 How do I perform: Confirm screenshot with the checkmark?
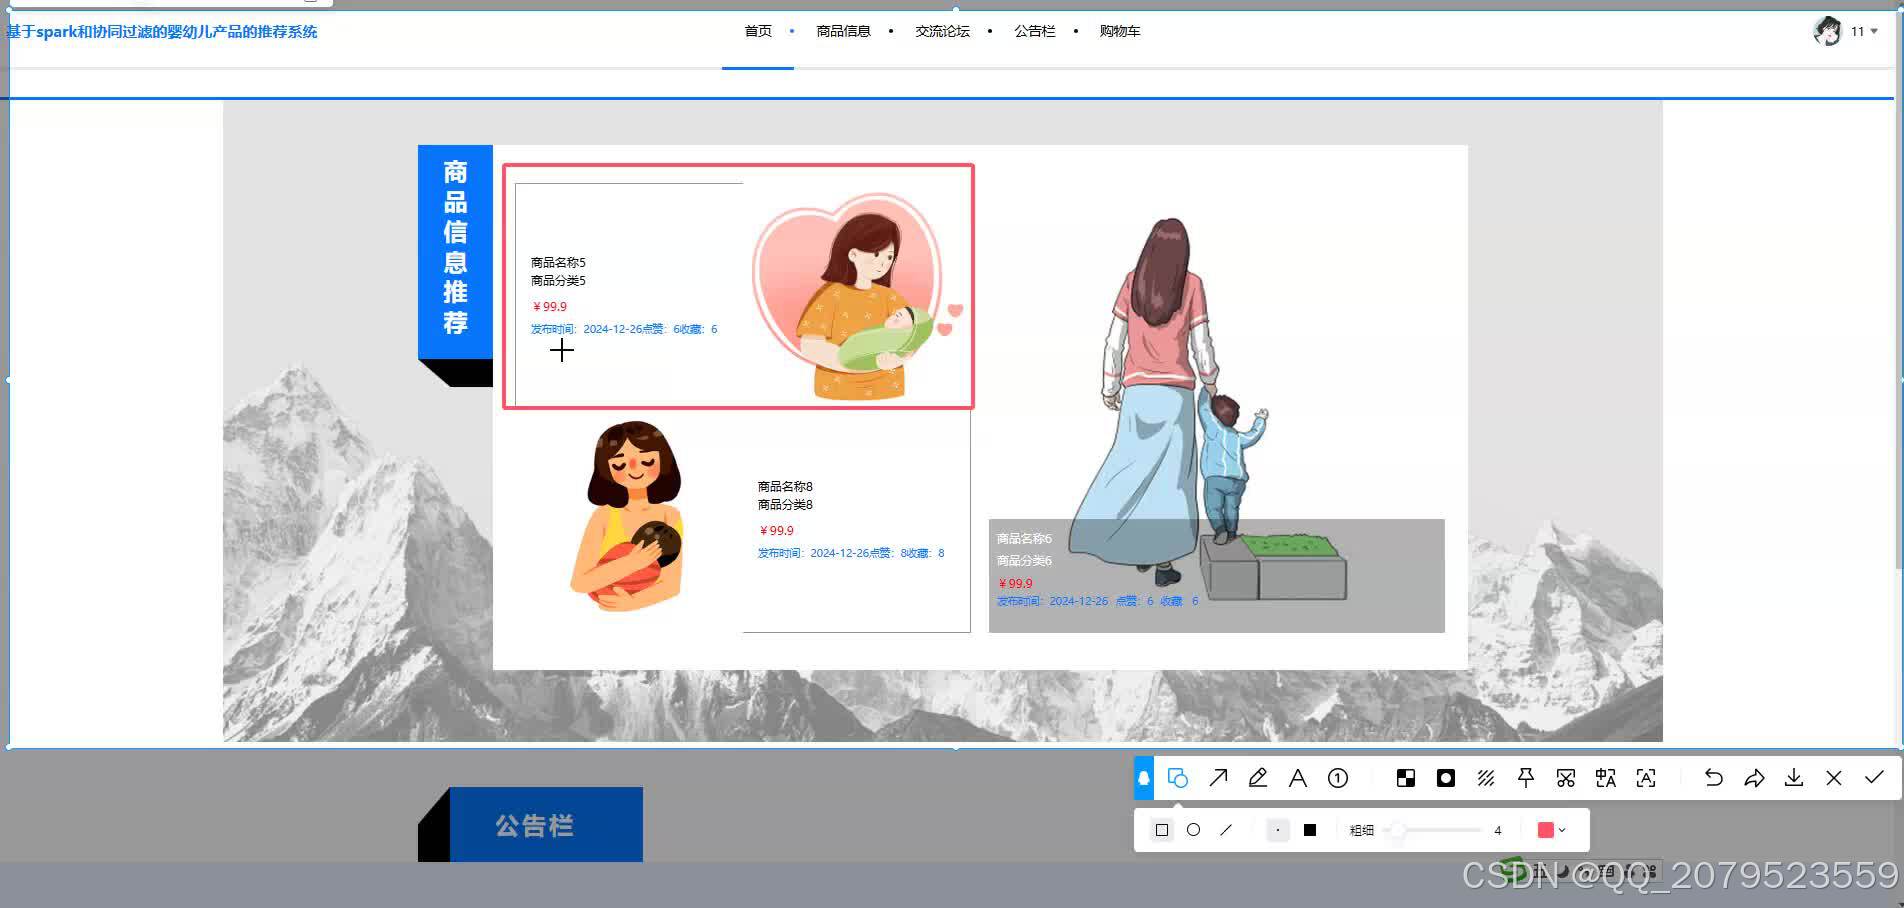pos(1873,777)
